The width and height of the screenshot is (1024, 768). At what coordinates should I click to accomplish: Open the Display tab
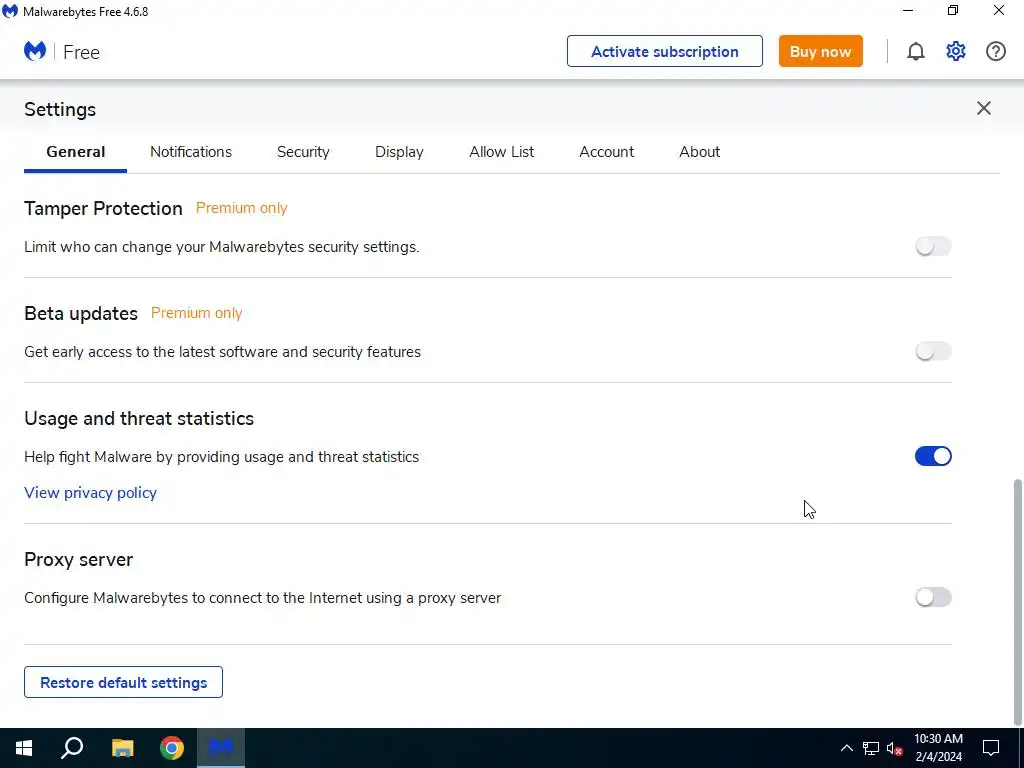(x=399, y=152)
